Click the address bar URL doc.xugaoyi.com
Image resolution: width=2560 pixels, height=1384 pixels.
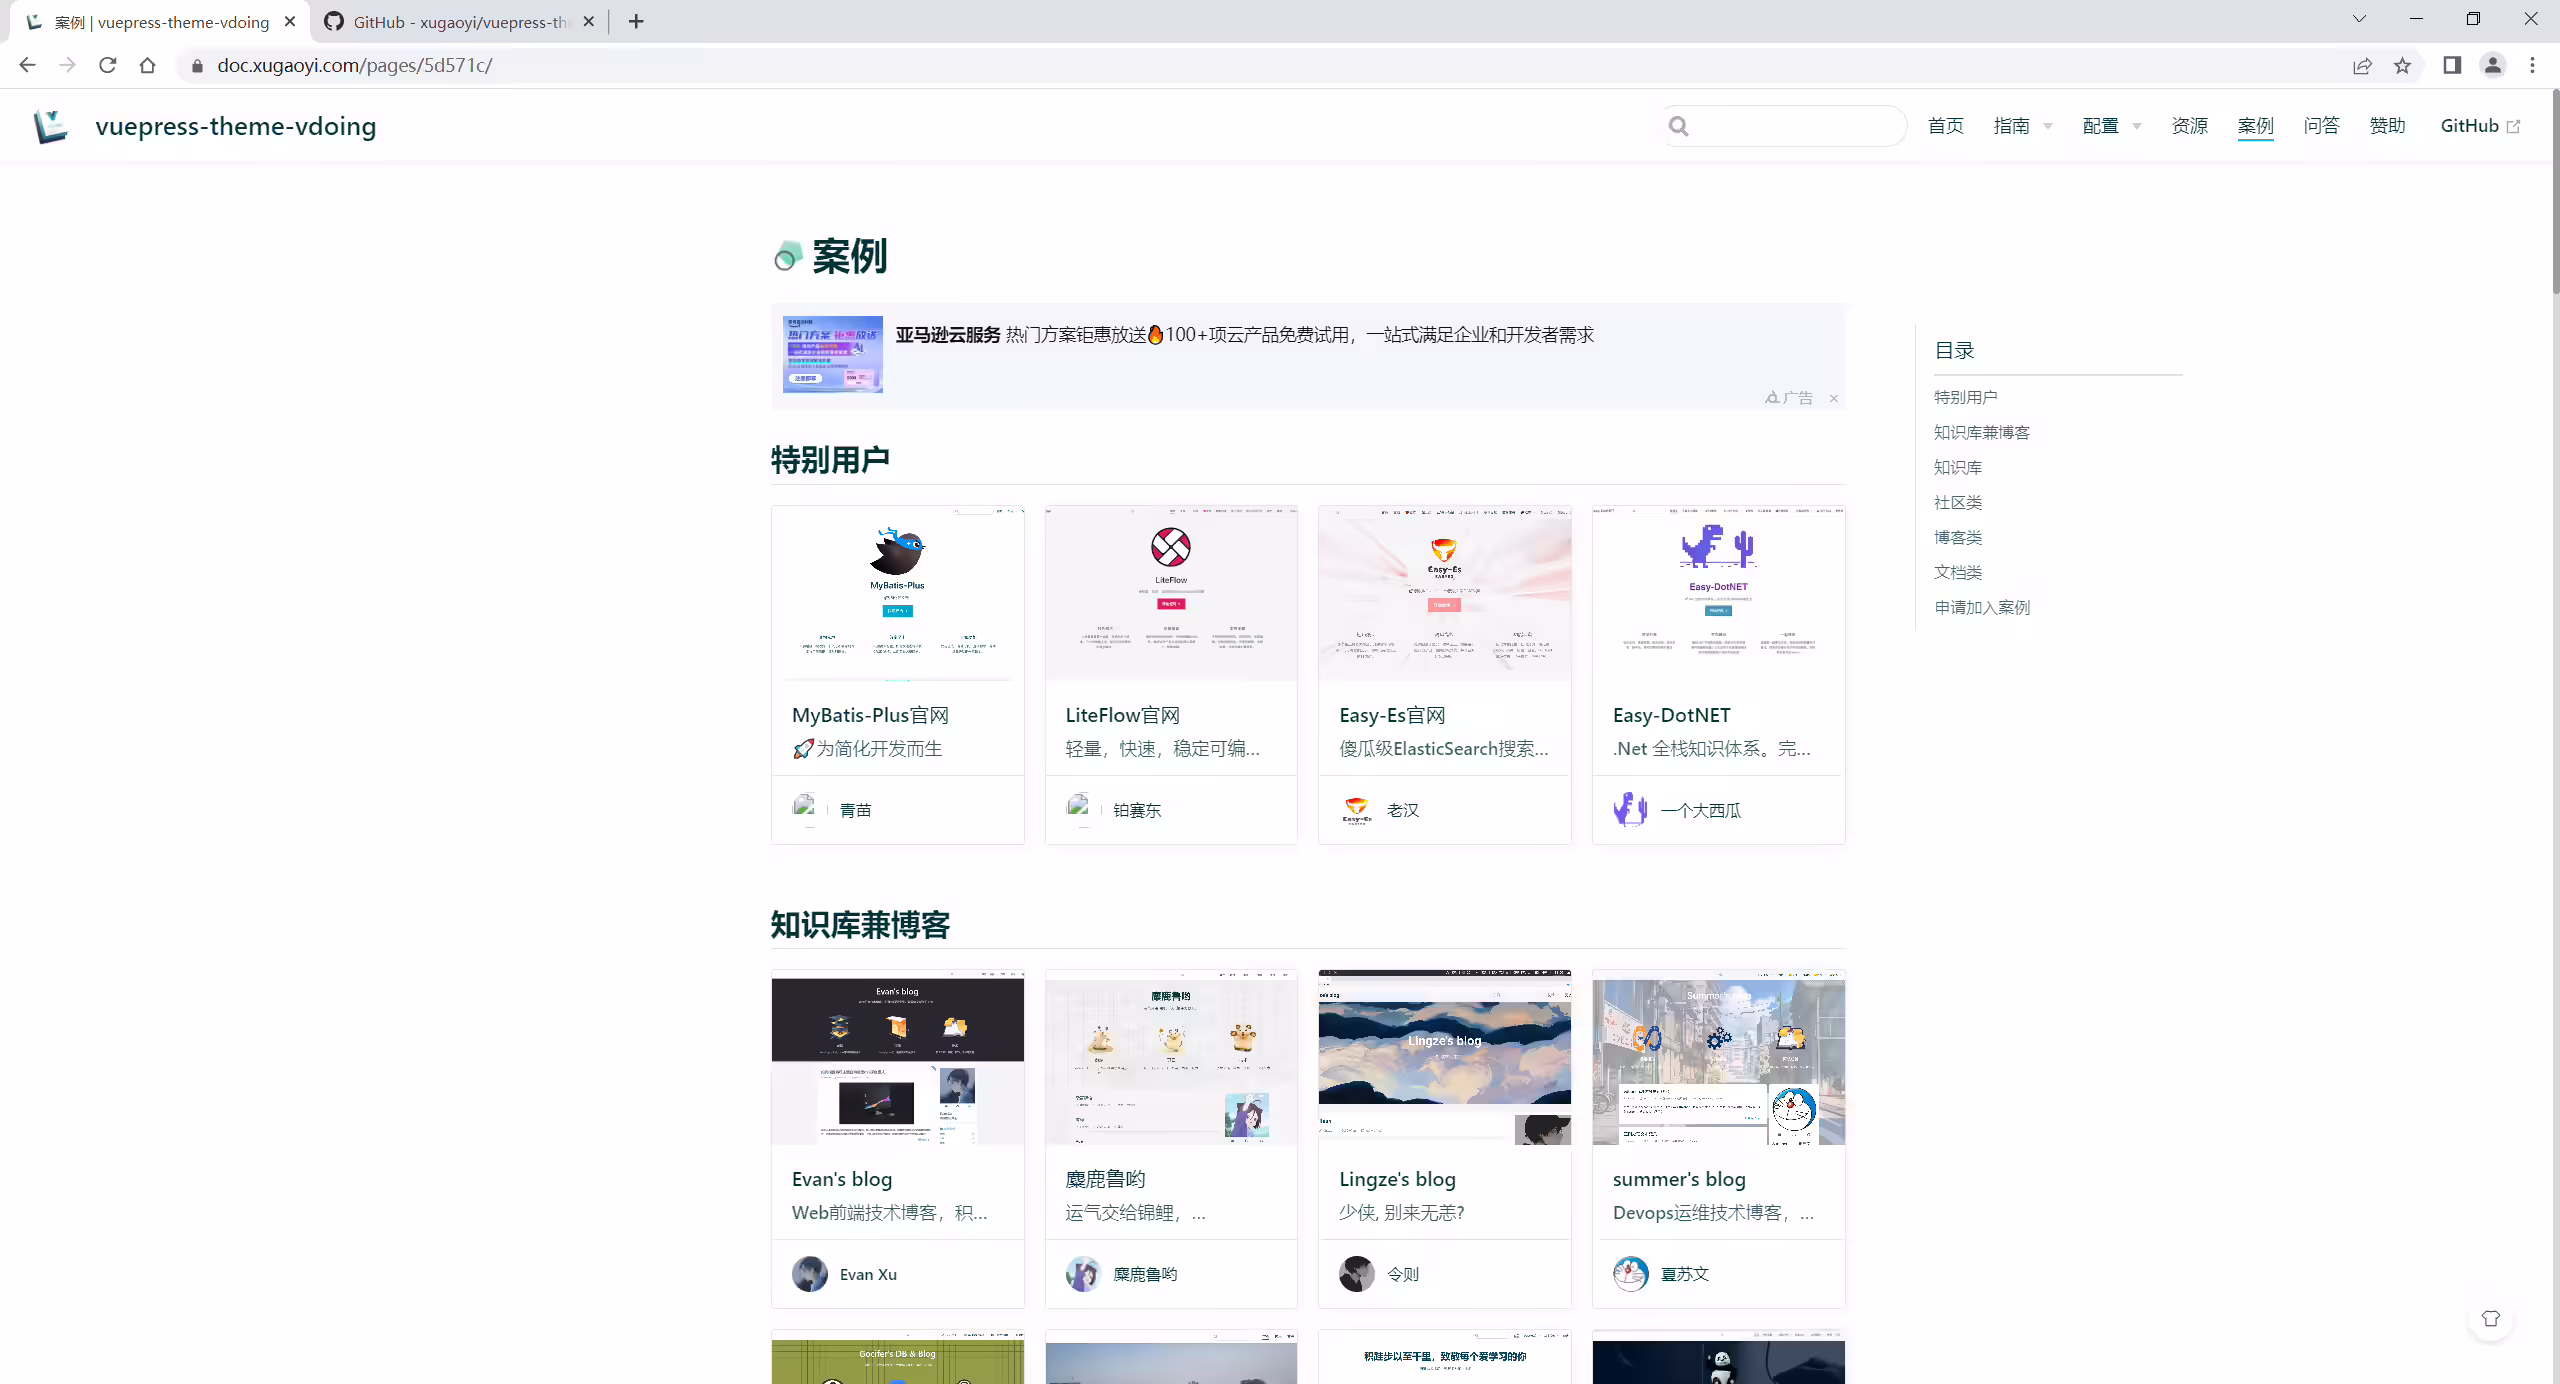point(354,65)
